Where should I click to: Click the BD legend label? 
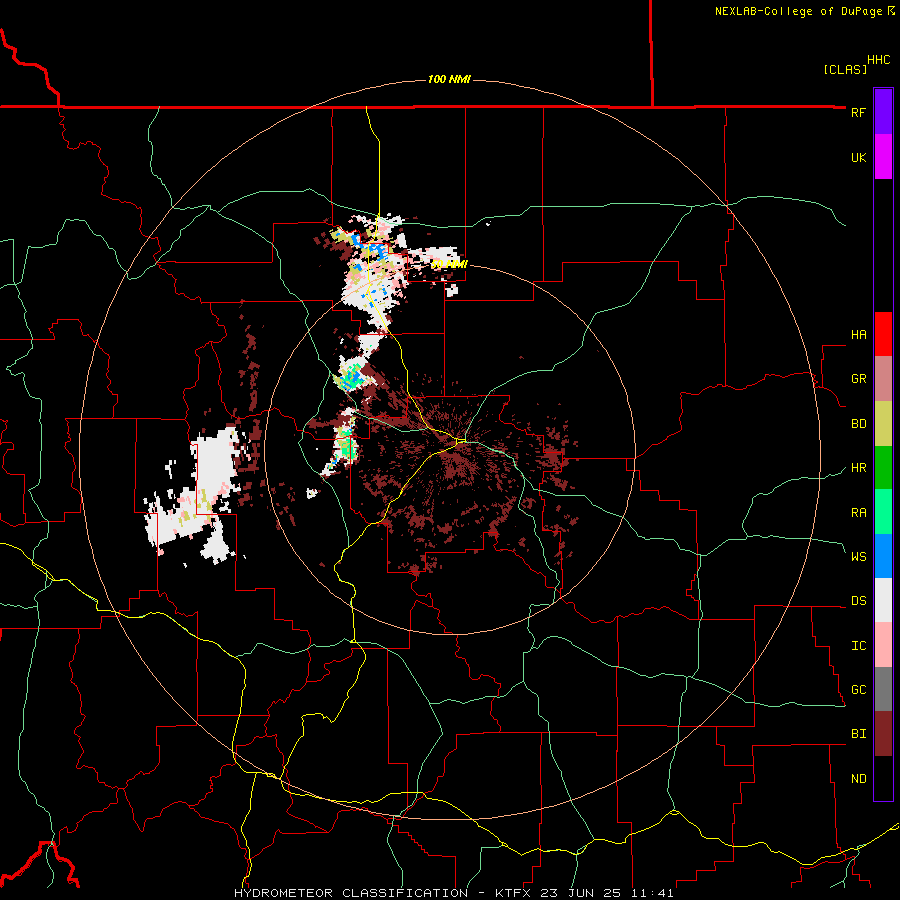pos(858,424)
